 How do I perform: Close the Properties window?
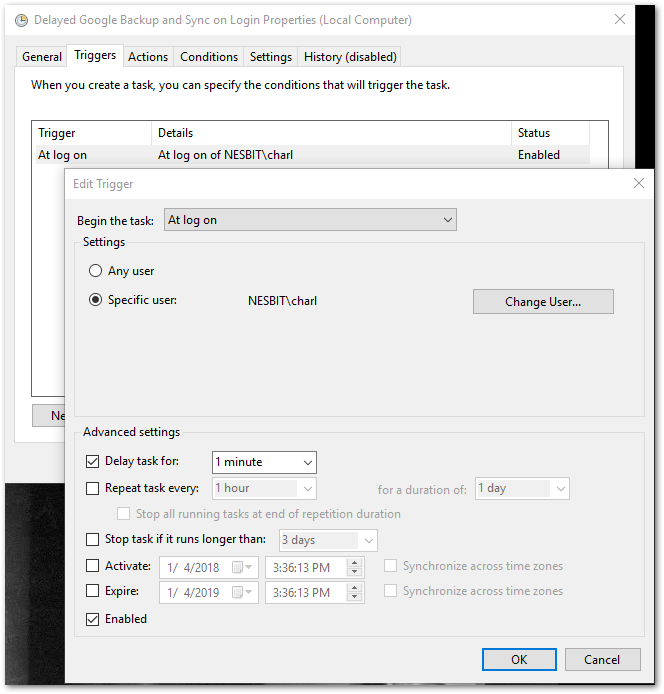[620, 19]
